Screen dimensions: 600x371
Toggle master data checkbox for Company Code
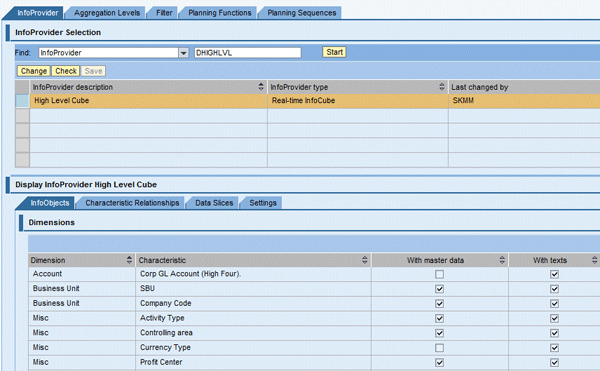click(x=439, y=304)
